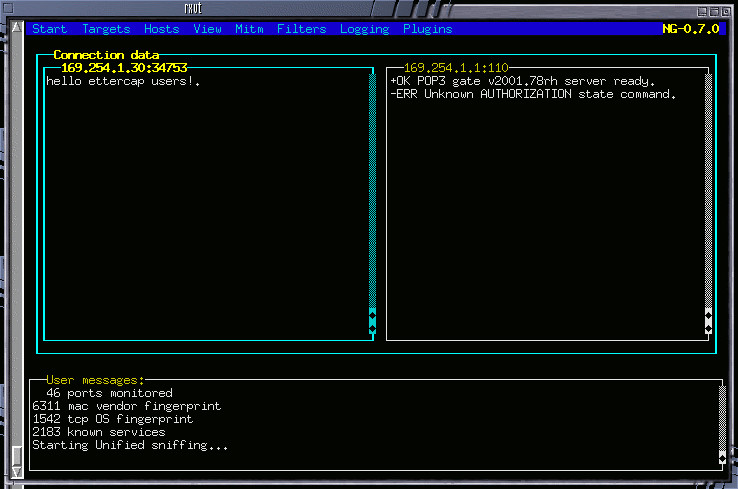
Task: Click the '1542 tcp OS fingerprint' message
Action: pos(112,419)
